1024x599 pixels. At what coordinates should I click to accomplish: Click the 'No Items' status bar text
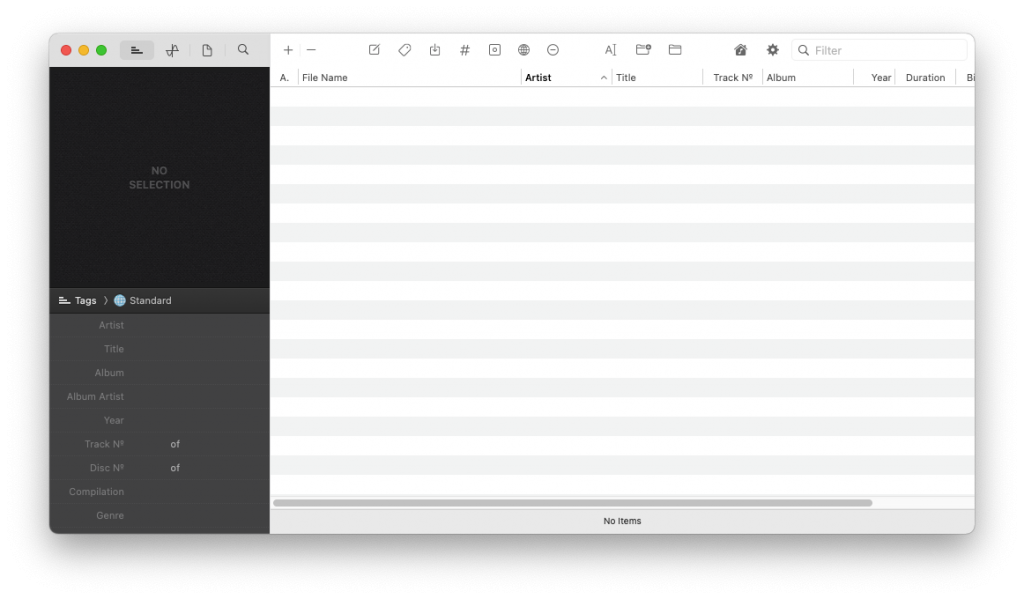622,521
